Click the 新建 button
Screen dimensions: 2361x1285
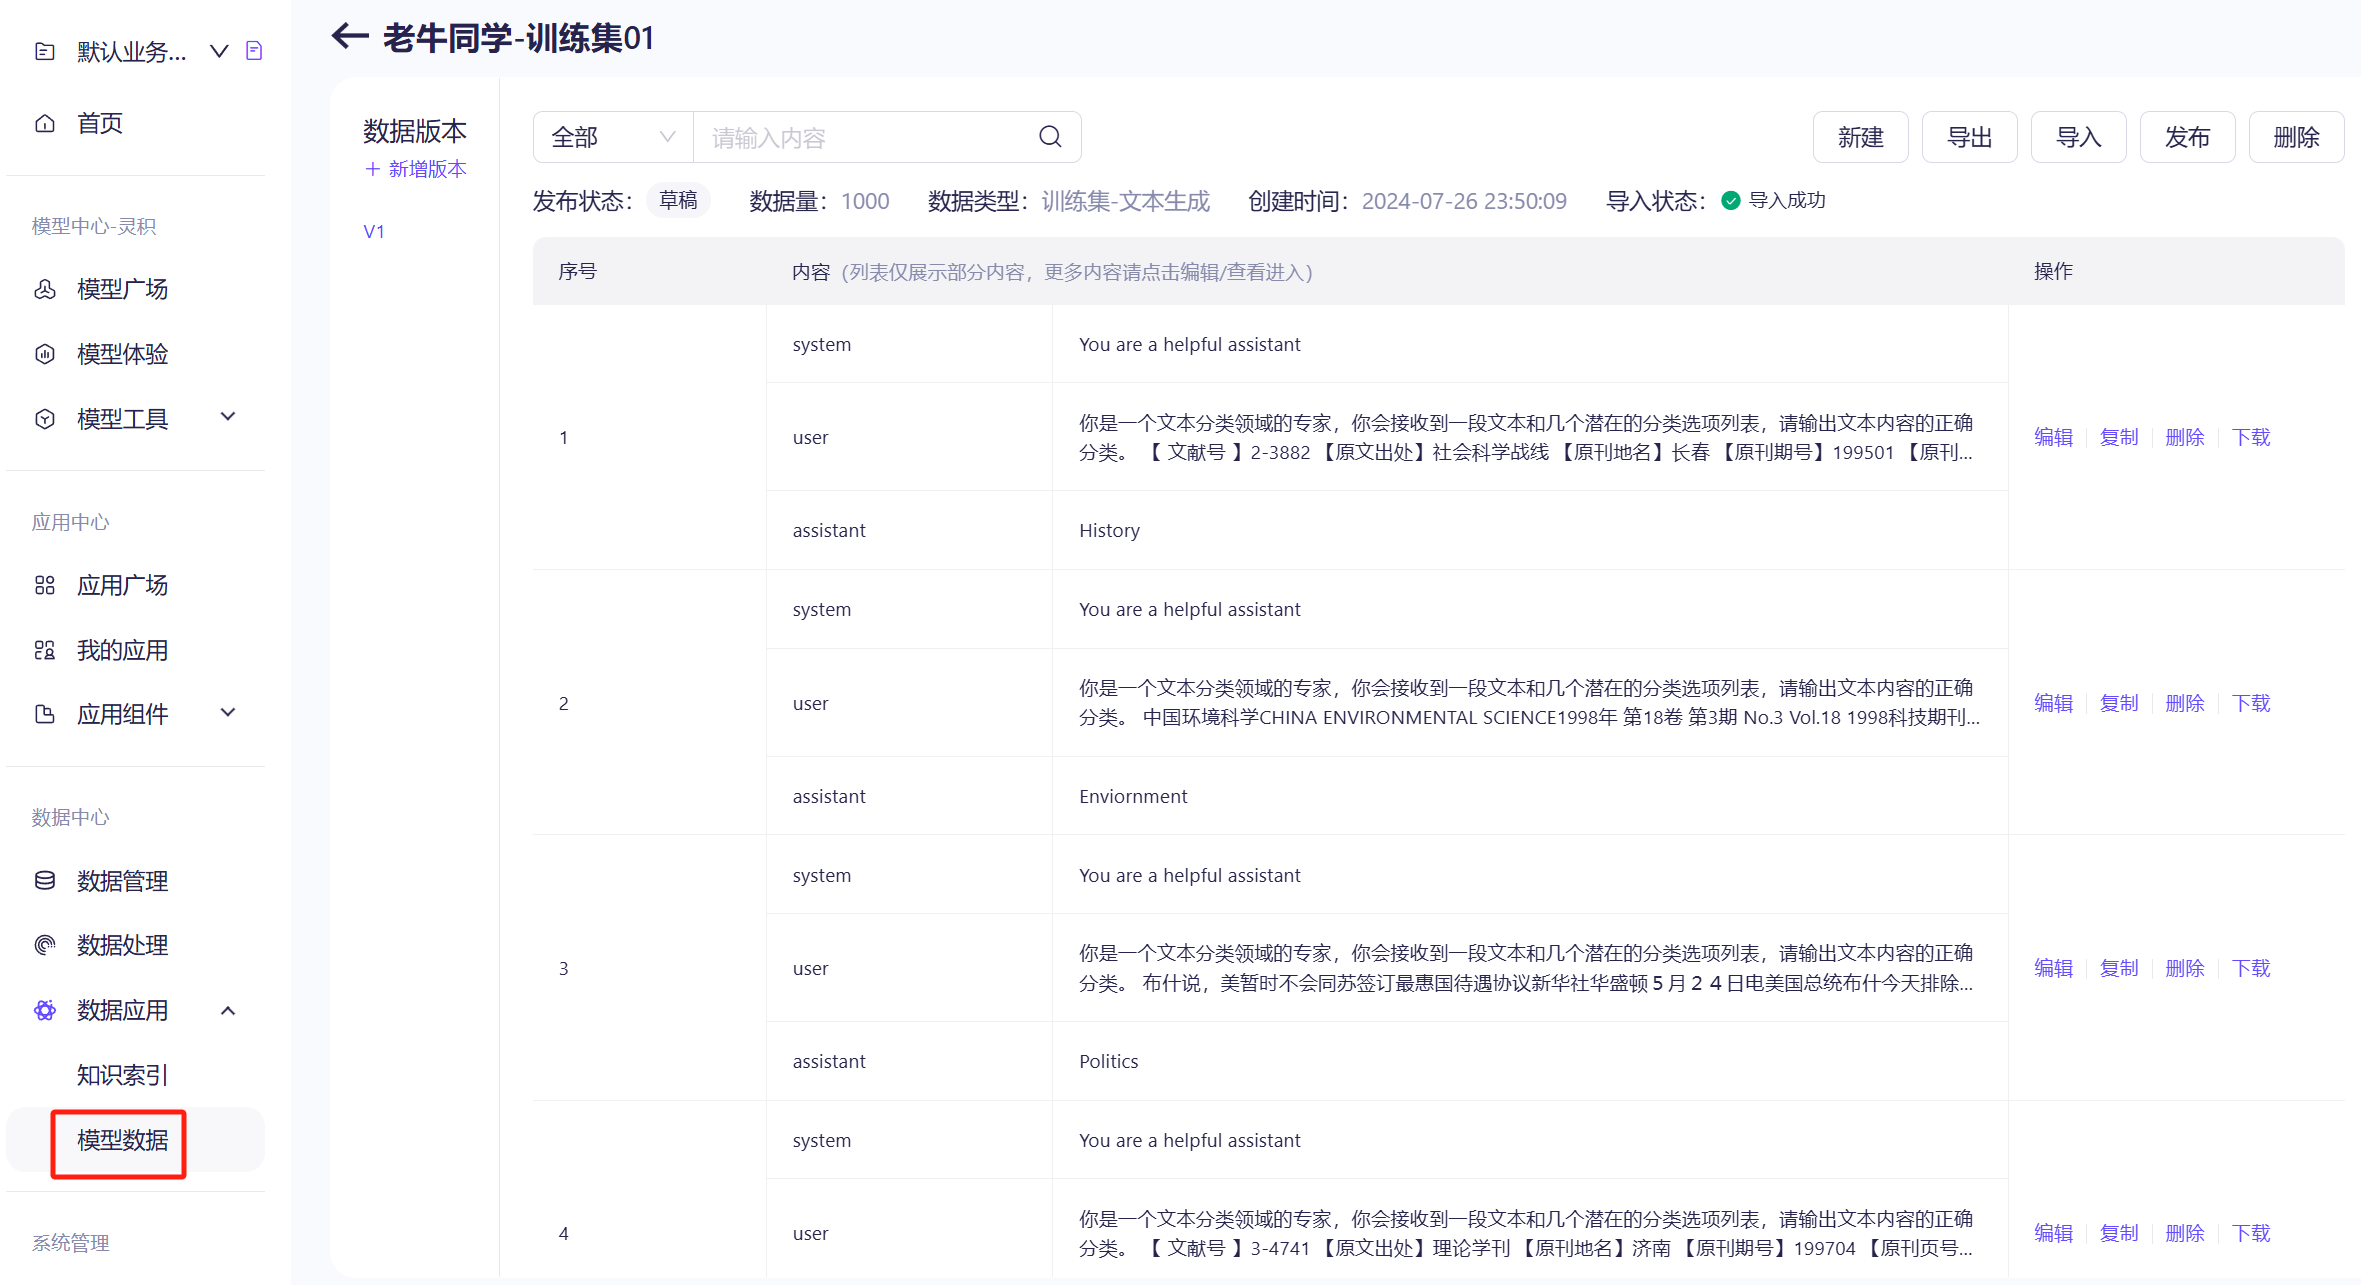coord(1860,137)
